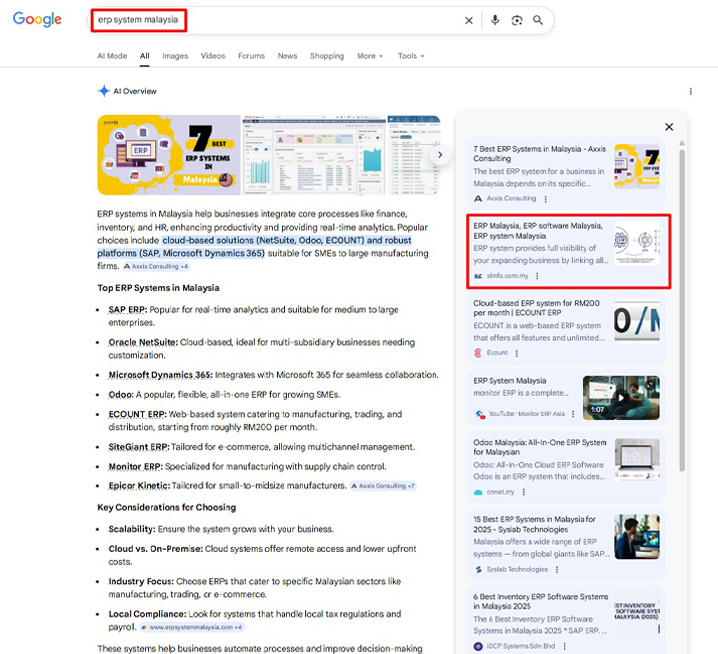Select the All results tab
Viewport: 718px width, 654px height.
point(145,56)
